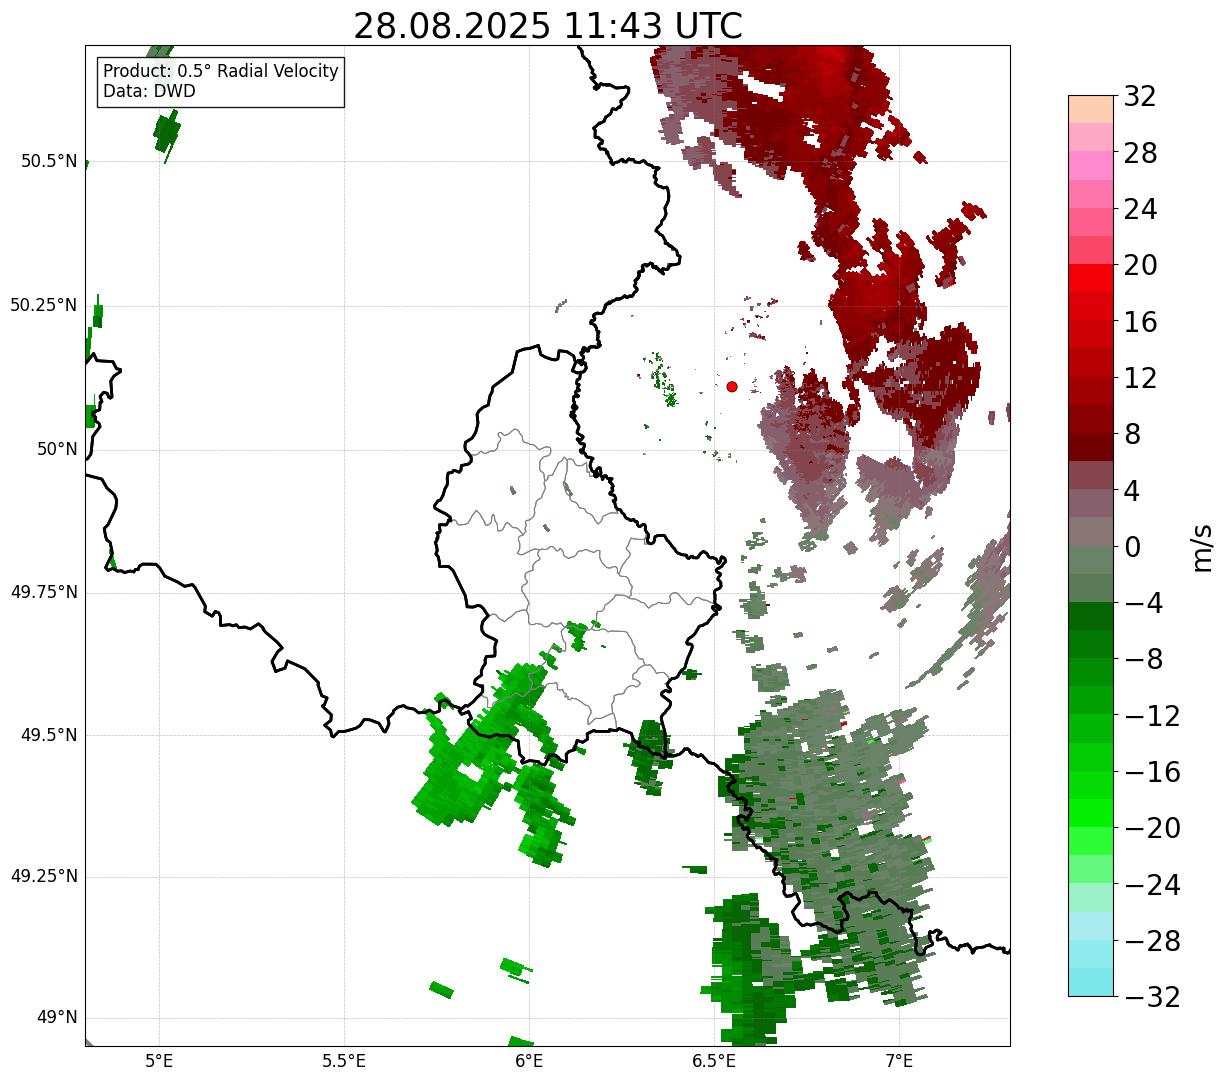The width and height of the screenshot is (1225, 1081).
Task: Click the colorbar value 16
Action: tap(1141, 322)
